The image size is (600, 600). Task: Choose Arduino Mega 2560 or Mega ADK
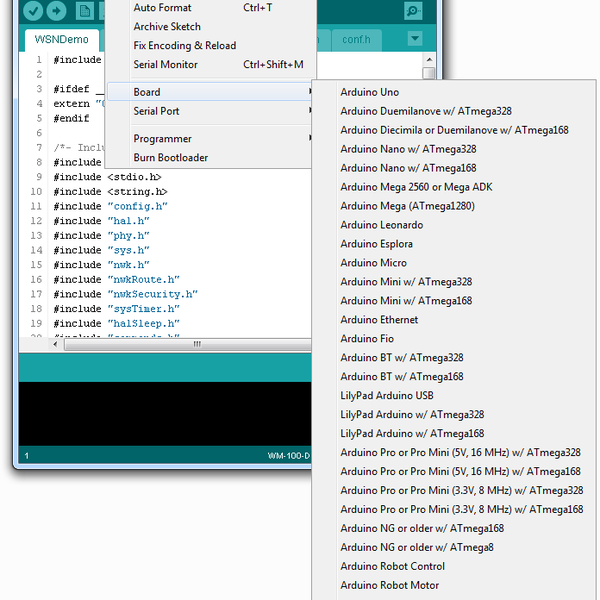point(416,187)
